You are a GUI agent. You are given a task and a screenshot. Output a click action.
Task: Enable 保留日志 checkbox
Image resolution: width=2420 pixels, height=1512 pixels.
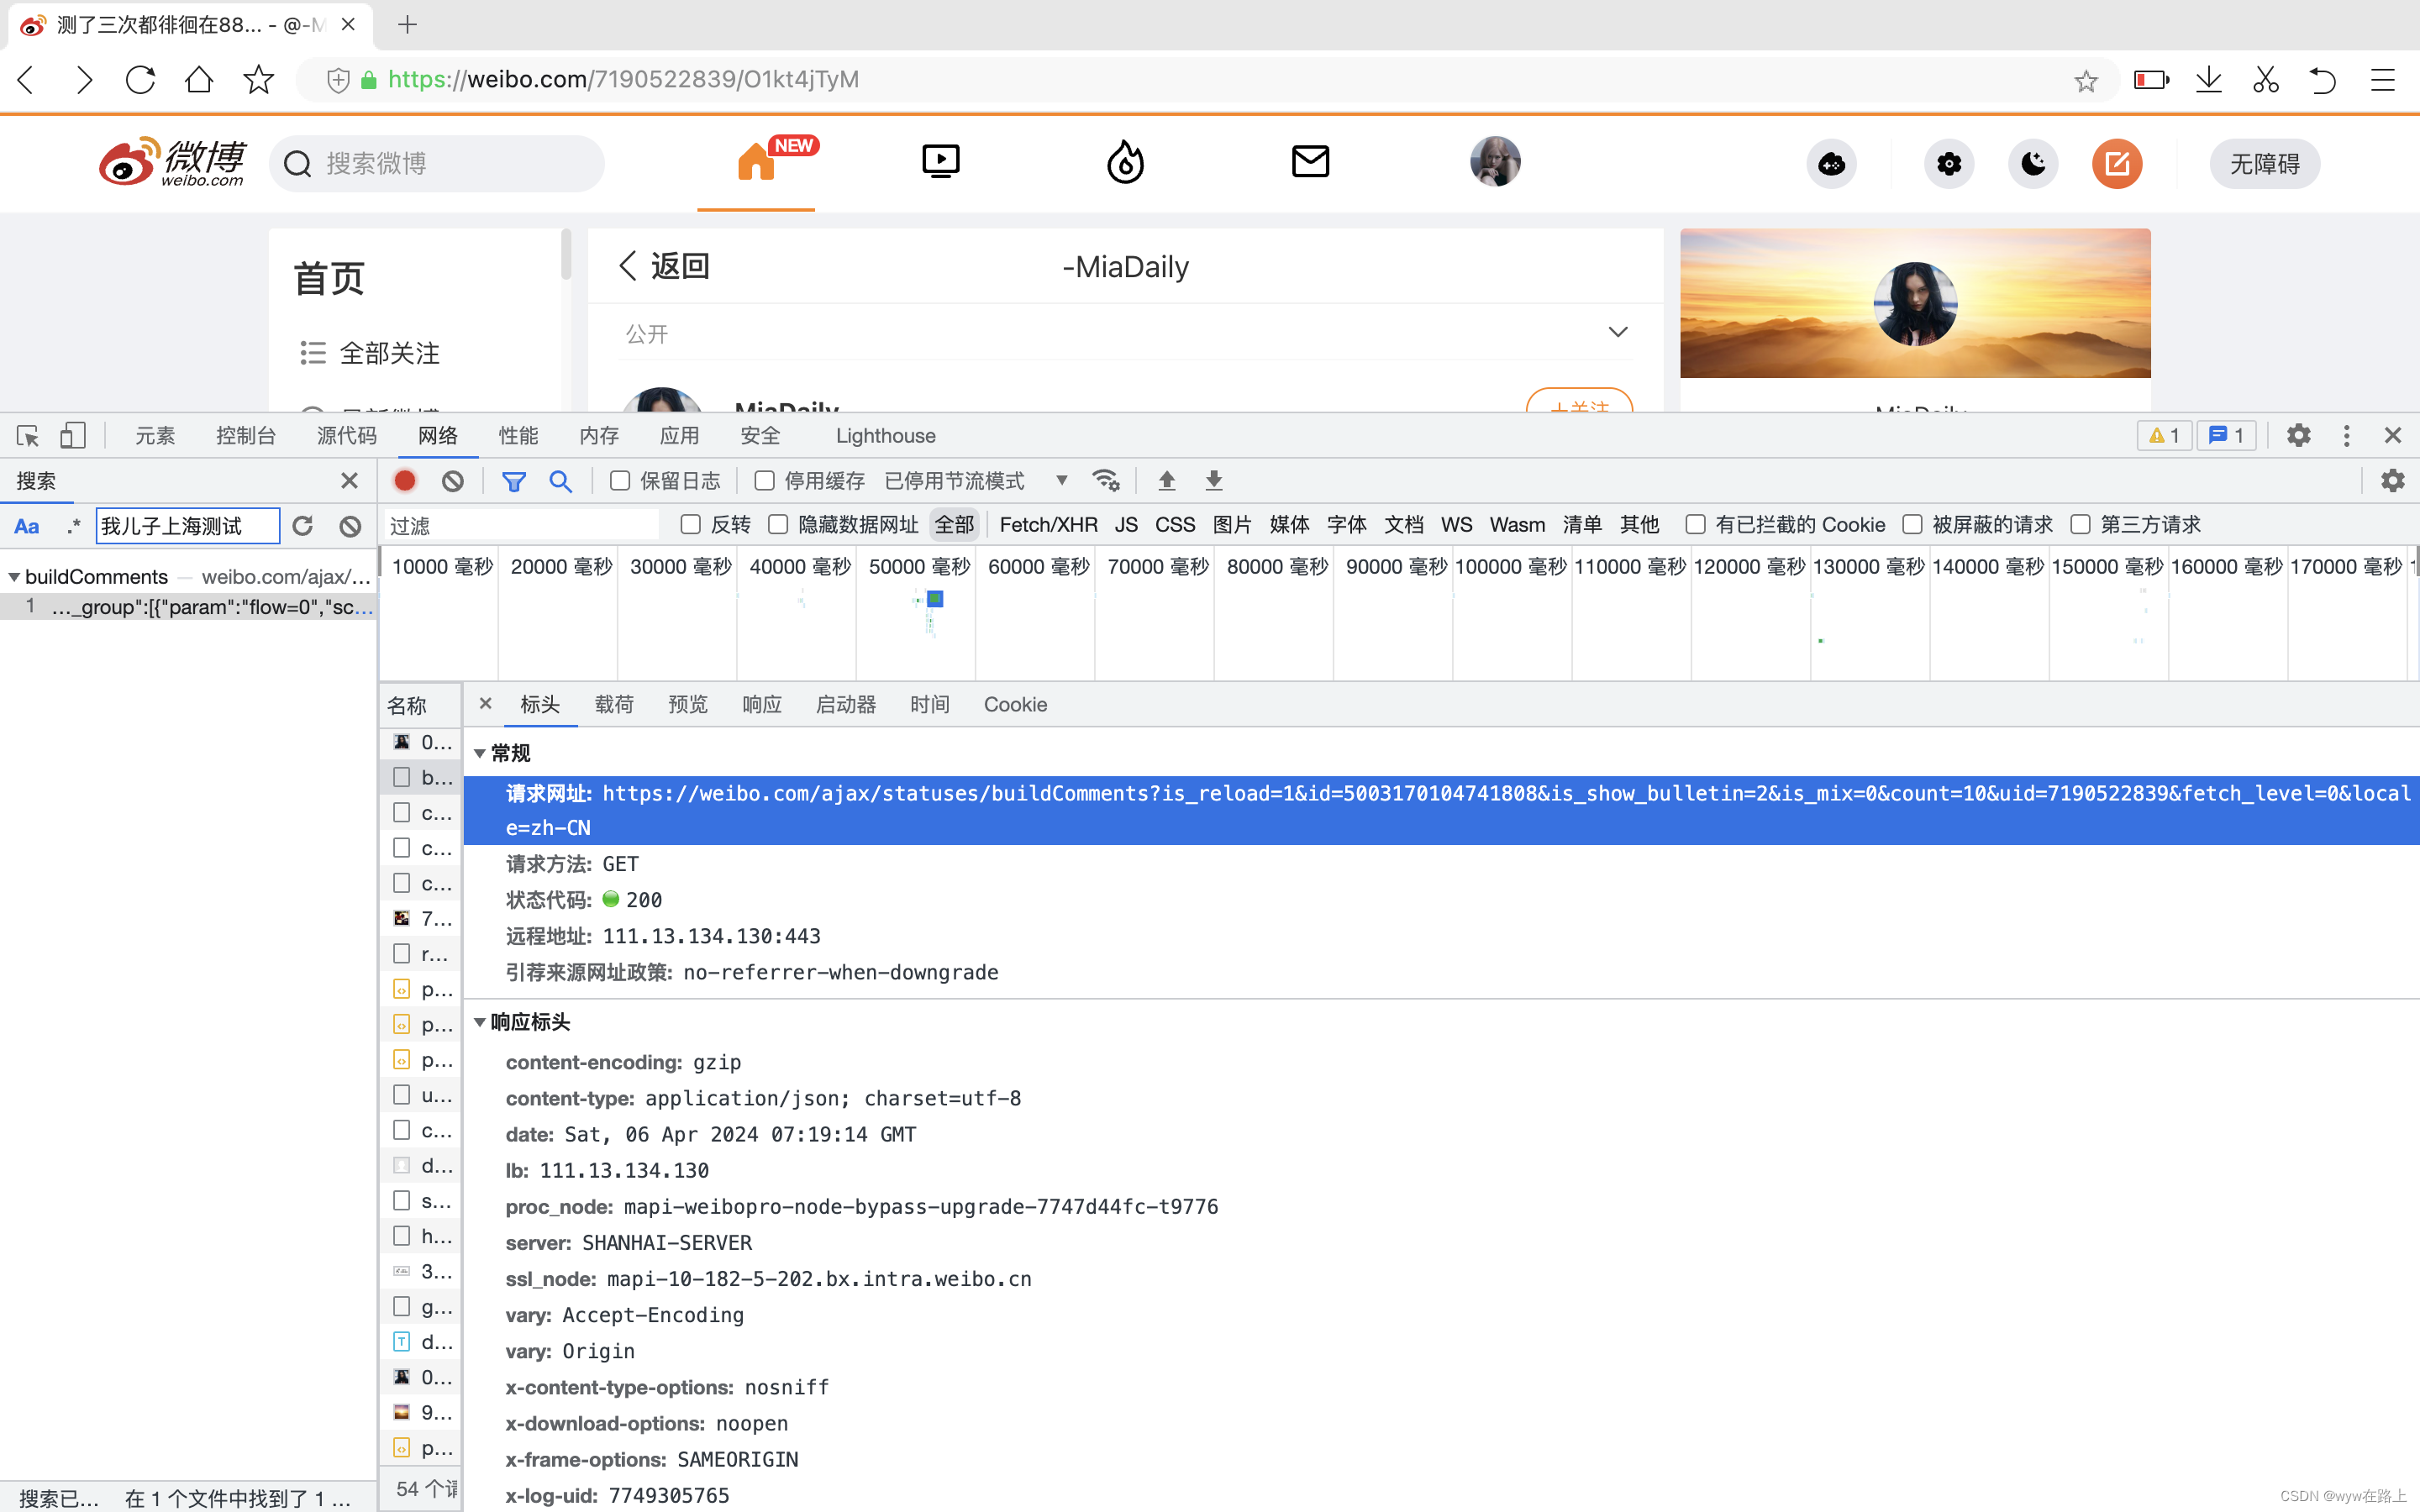(620, 481)
